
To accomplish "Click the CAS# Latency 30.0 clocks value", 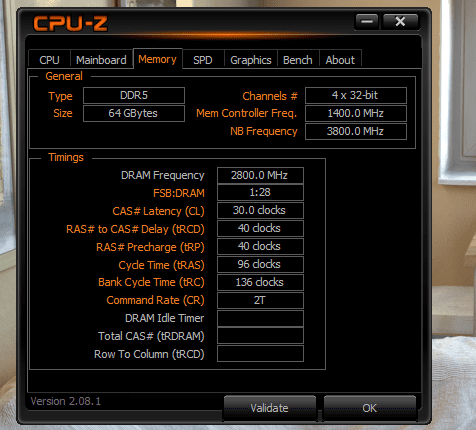I will 260,211.
